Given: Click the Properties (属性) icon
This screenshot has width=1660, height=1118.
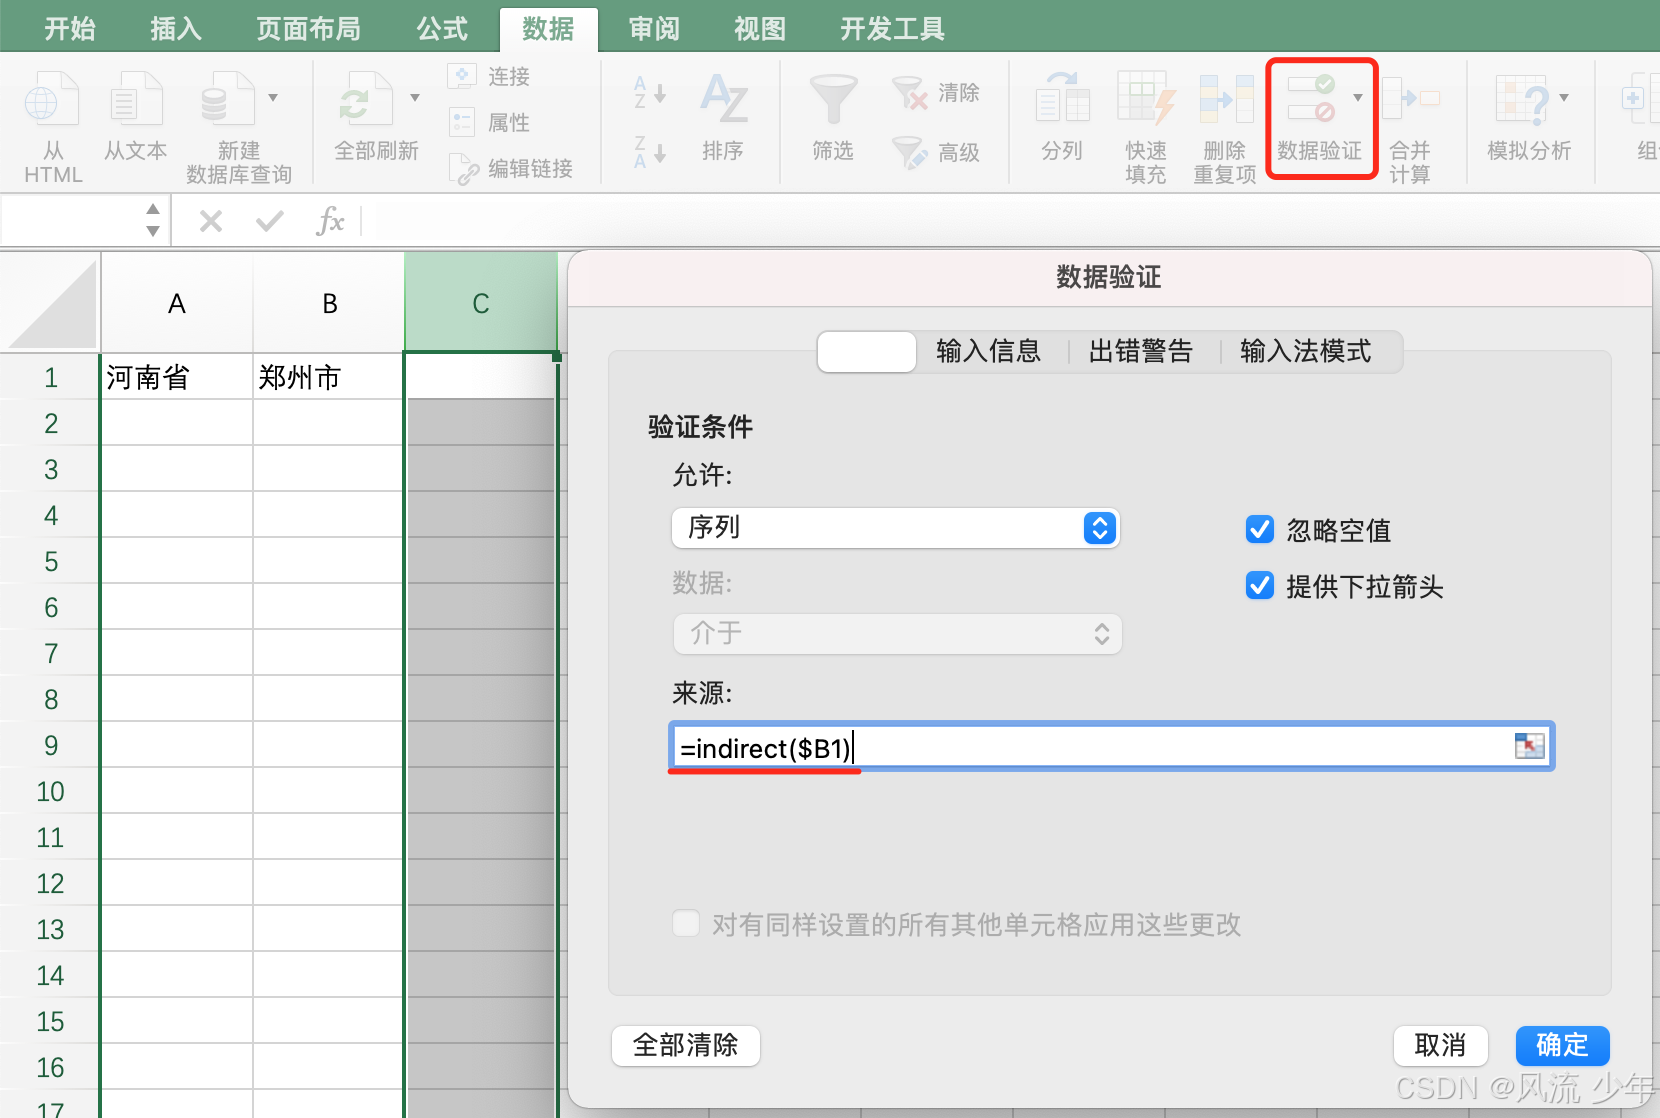Looking at the screenshot, I should coord(462,122).
